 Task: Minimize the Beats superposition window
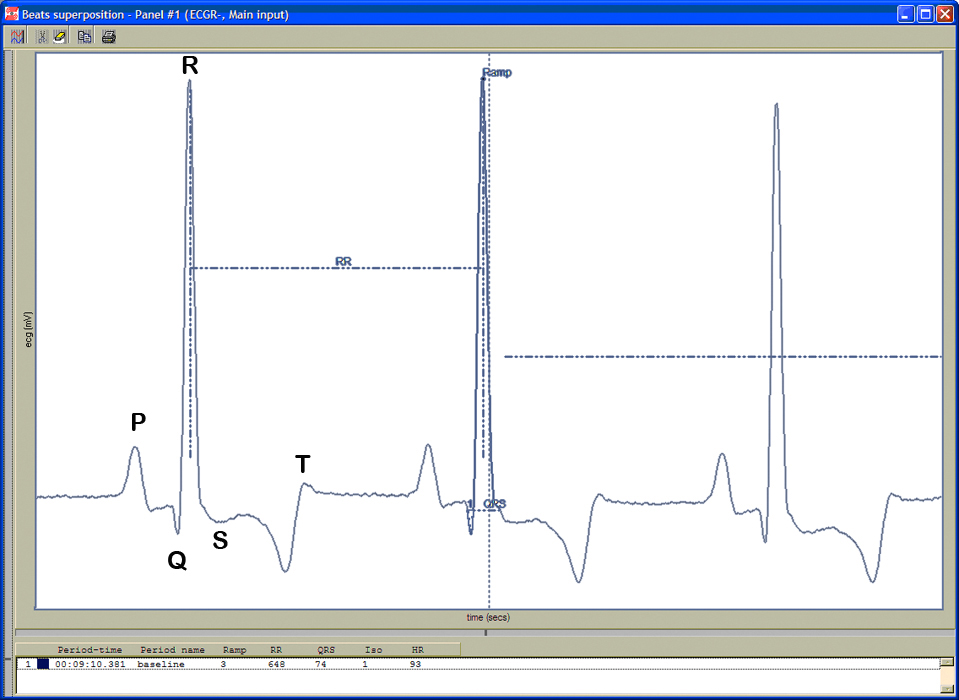point(905,14)
